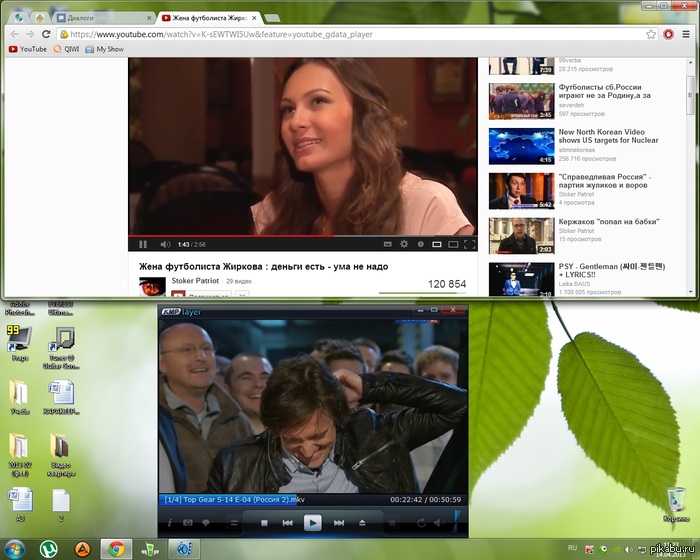
Task: Open the QIWI bookmark
Action: (x=66, y=49)
